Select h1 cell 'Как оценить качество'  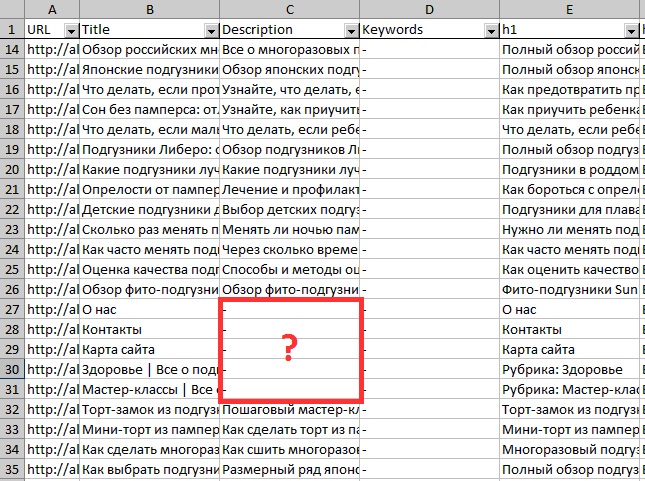(x=569, y=270)
